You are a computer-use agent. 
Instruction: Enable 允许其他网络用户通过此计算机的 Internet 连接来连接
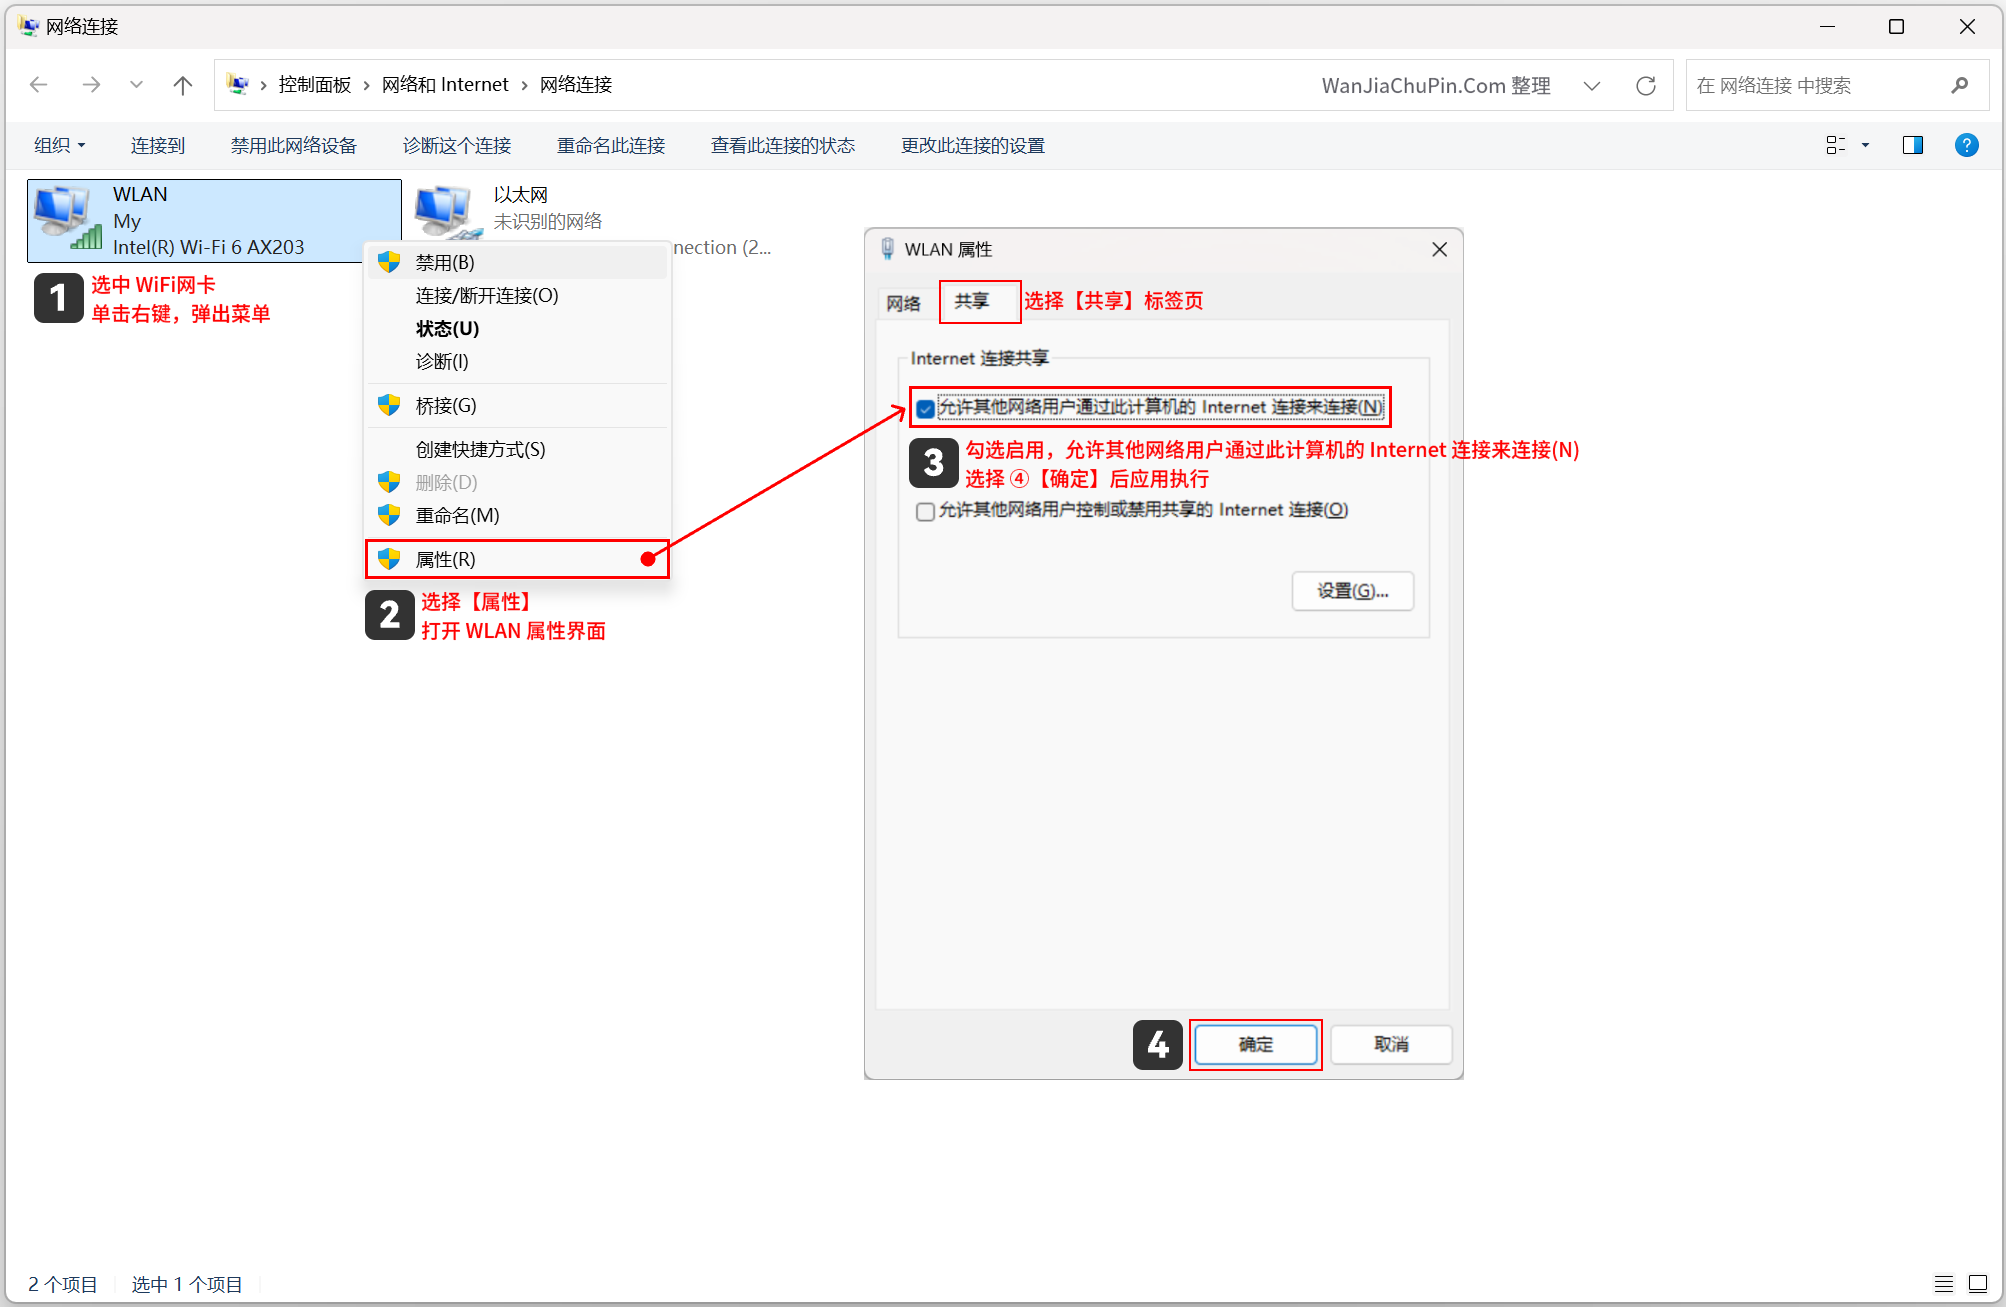pyautogui.click(x=925, y=407)
